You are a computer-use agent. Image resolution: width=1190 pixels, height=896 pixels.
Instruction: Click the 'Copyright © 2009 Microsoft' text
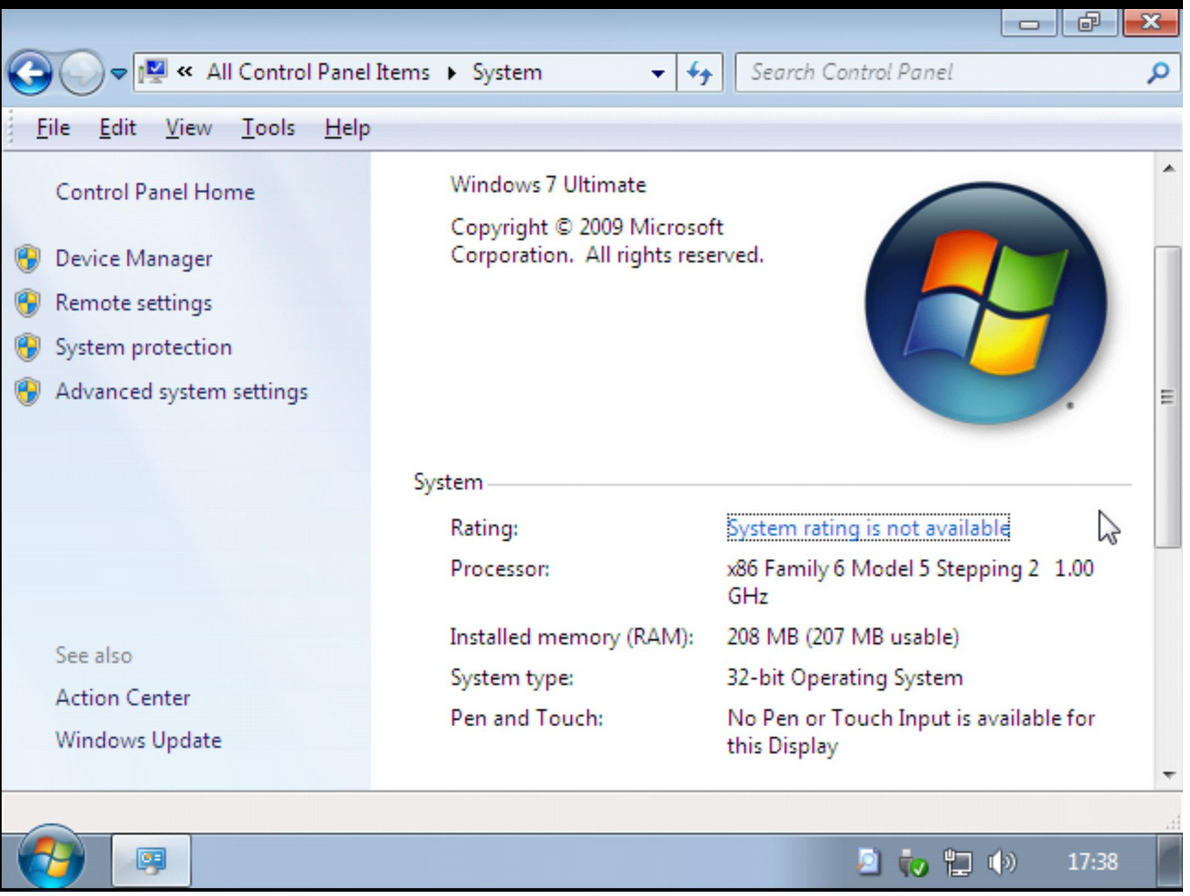pyautogui.click(x=587, y=227)
